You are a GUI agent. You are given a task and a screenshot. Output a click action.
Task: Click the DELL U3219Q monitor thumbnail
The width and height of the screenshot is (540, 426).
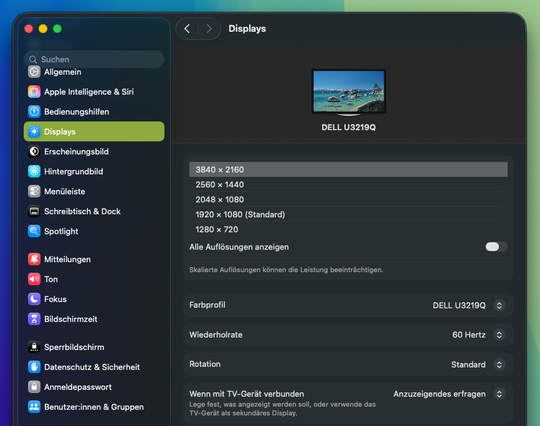[349, 92]
